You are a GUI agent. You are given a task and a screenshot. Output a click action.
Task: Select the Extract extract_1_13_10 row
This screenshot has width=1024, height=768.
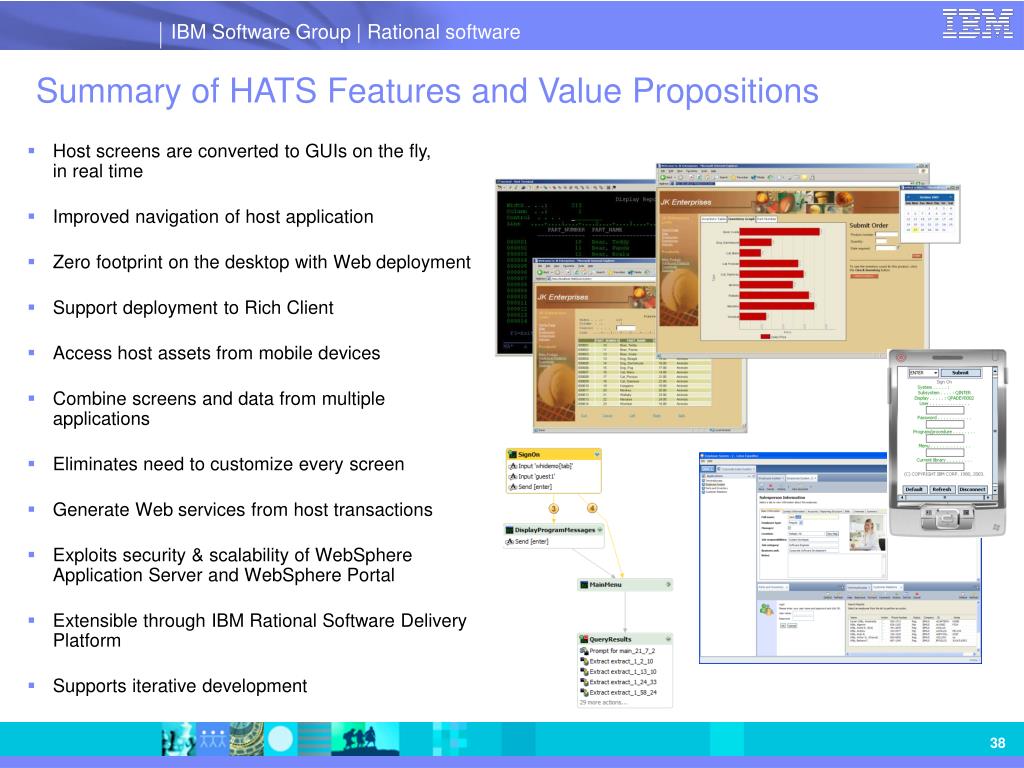pyautogui.click(x=618, y=672)
